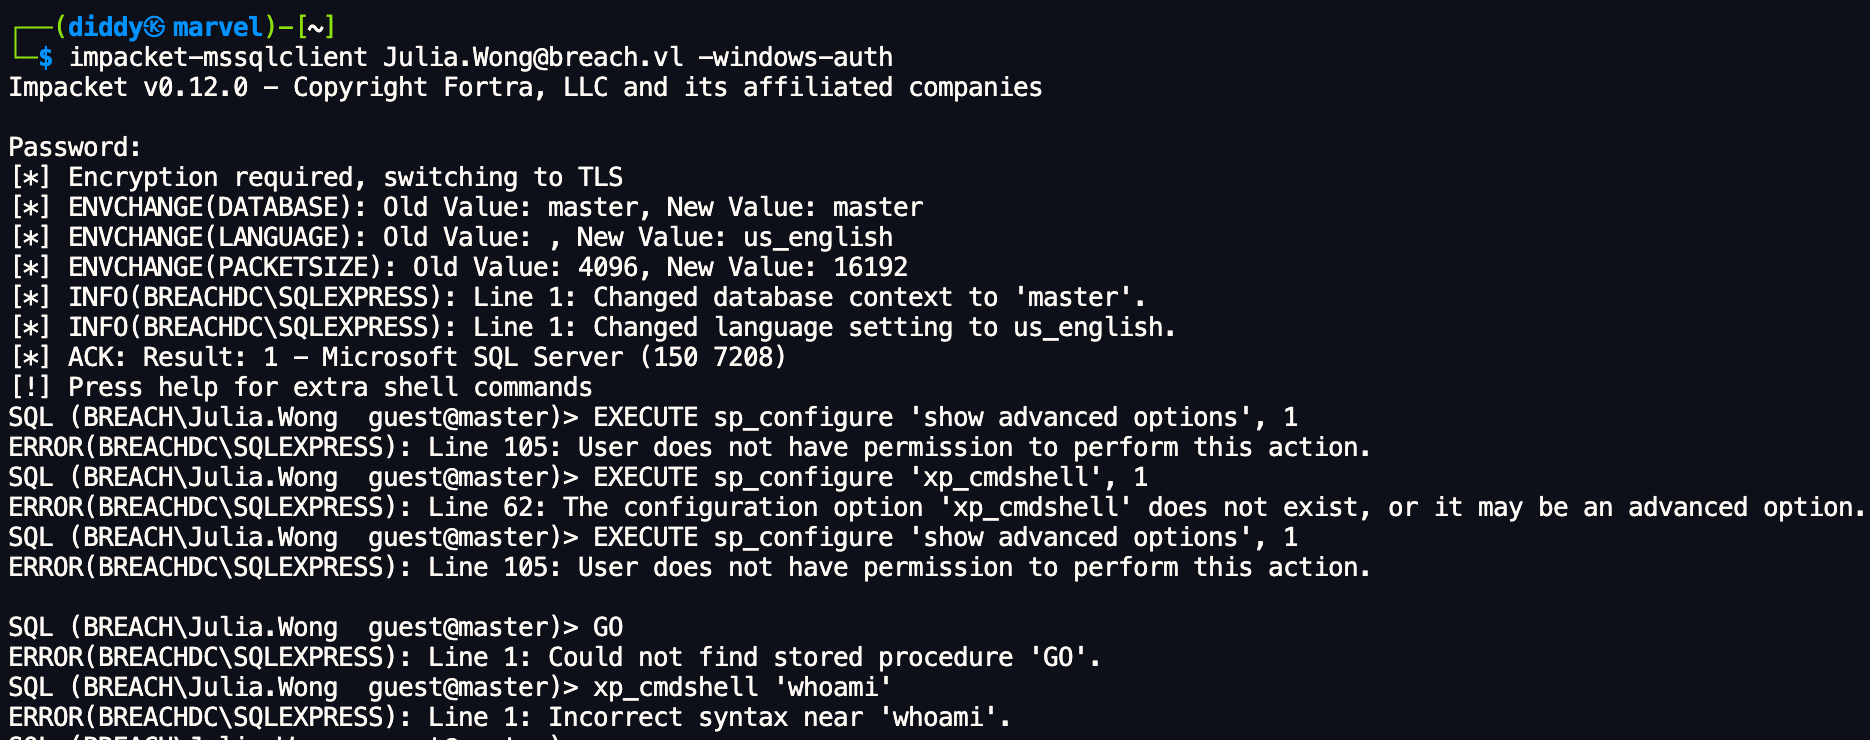Click the GO command after the SQL prompt
The image size is (1870, 740).
608,627
